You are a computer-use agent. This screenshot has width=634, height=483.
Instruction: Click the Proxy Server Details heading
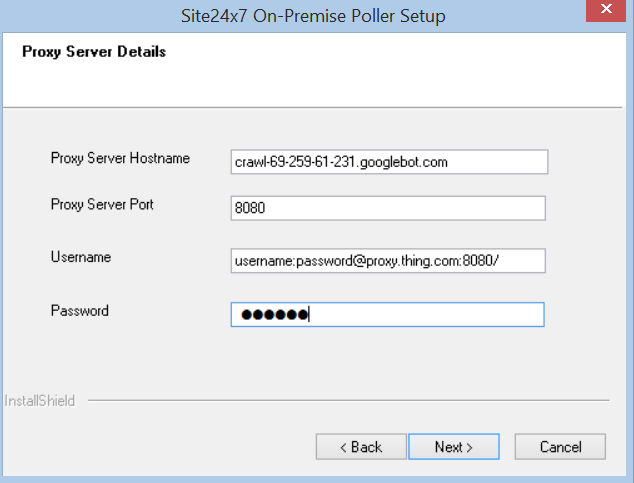click(x=94, y=51)
